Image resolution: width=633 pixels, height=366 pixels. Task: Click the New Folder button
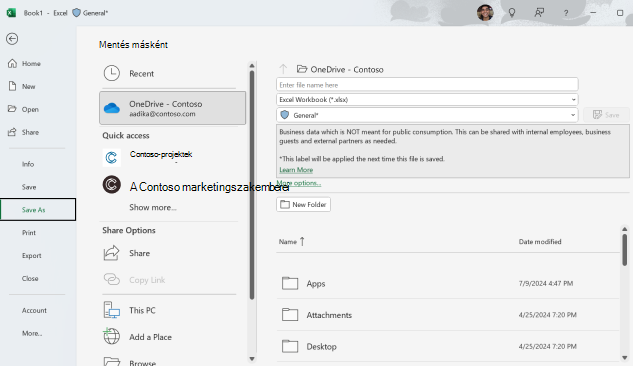click(304, 205)
